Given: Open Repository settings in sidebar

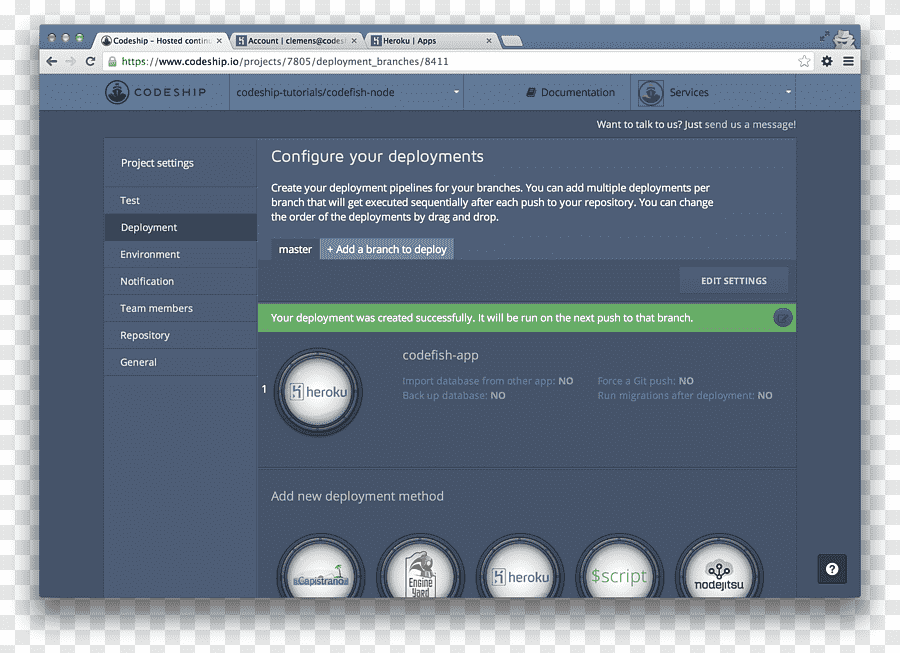Looking at the screenshot, I should click(180, 335).
